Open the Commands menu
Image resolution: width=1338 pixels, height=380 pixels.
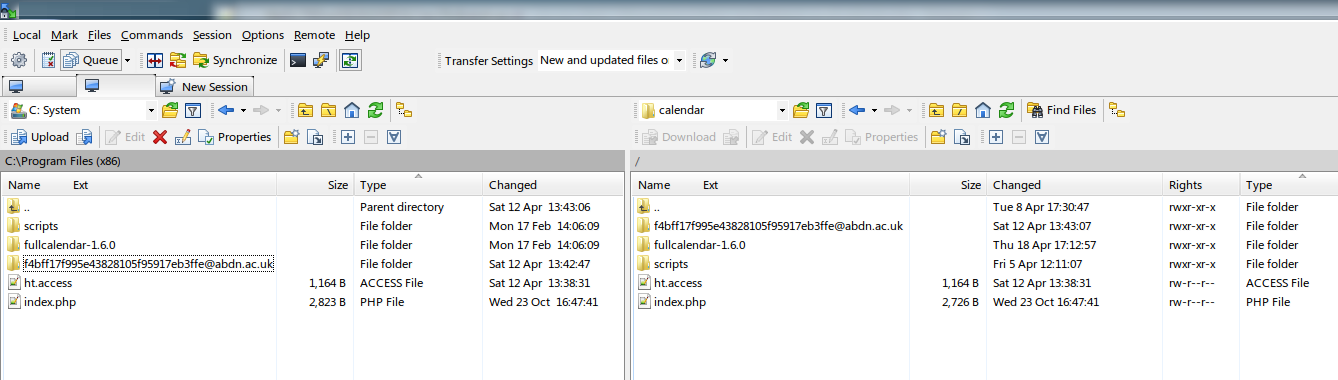[152, 35]
